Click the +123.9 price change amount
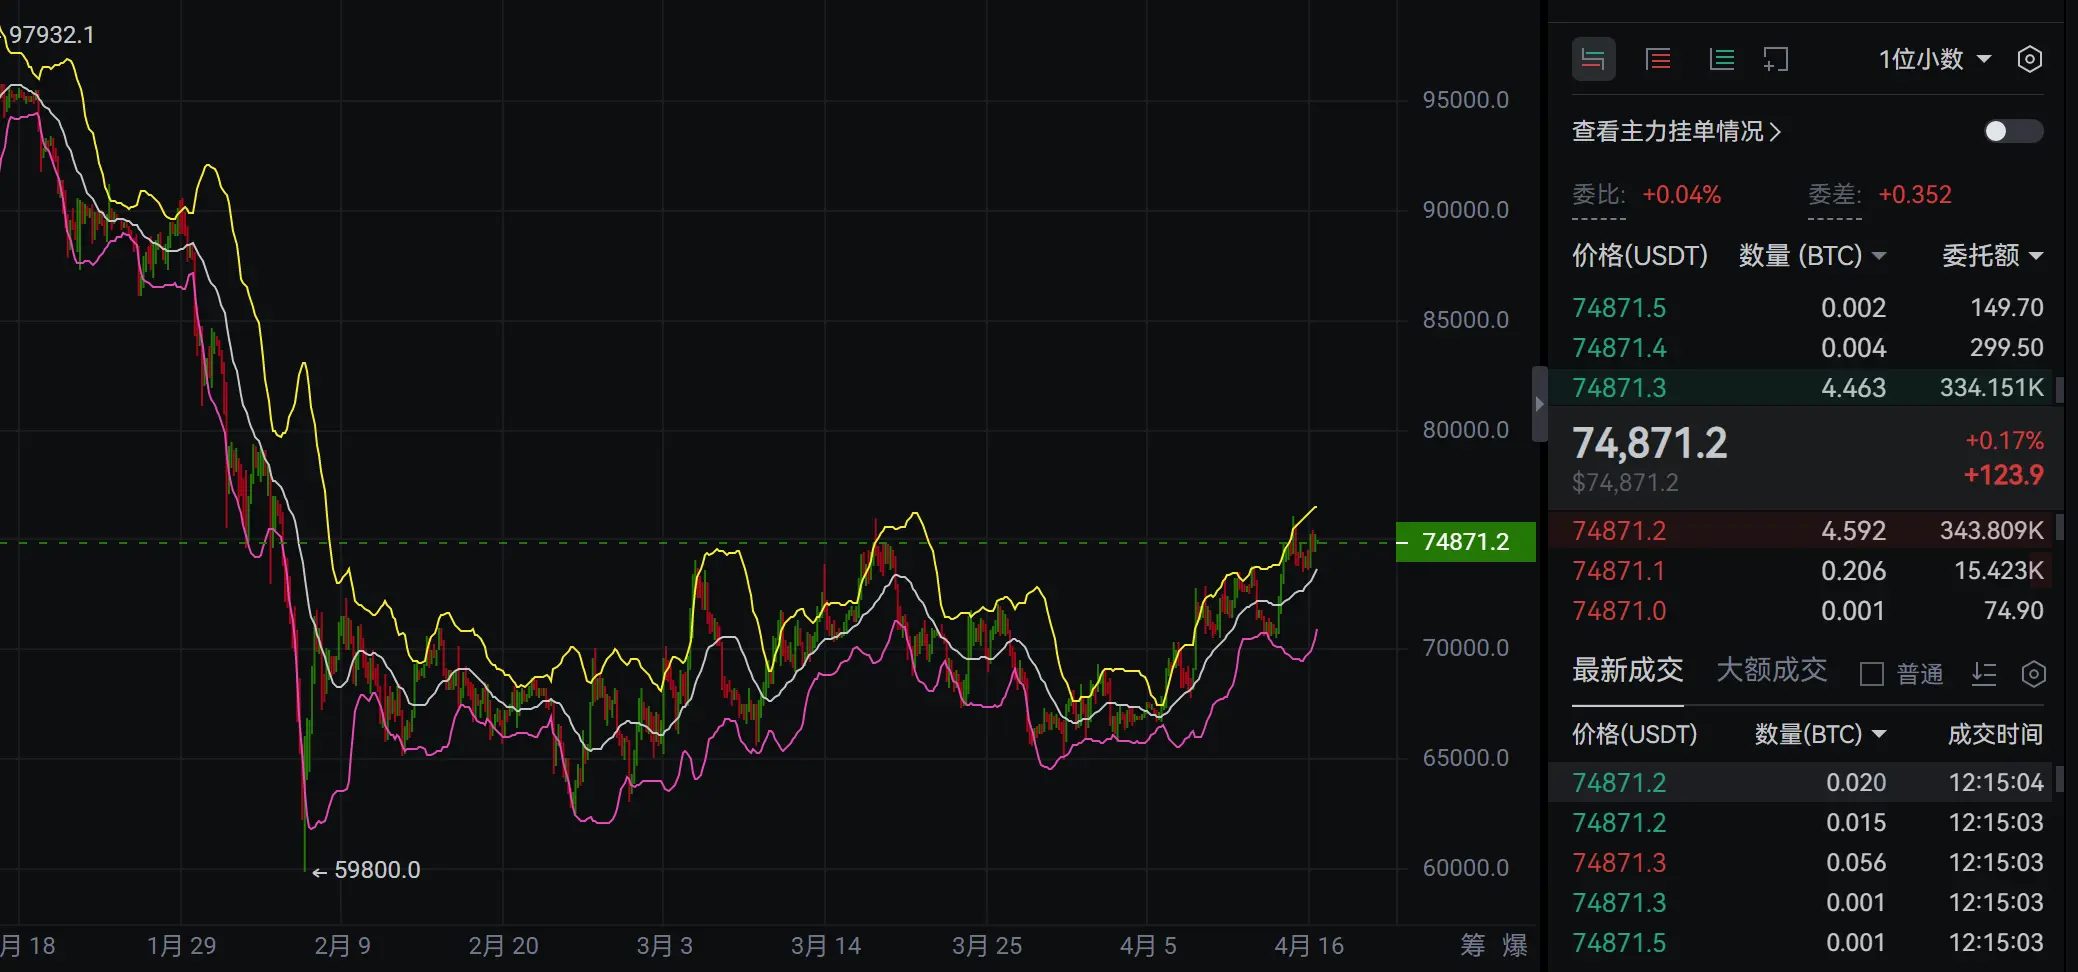Image resolution: width=2078 pixels, height=972 pixels. pos(2004,475)
